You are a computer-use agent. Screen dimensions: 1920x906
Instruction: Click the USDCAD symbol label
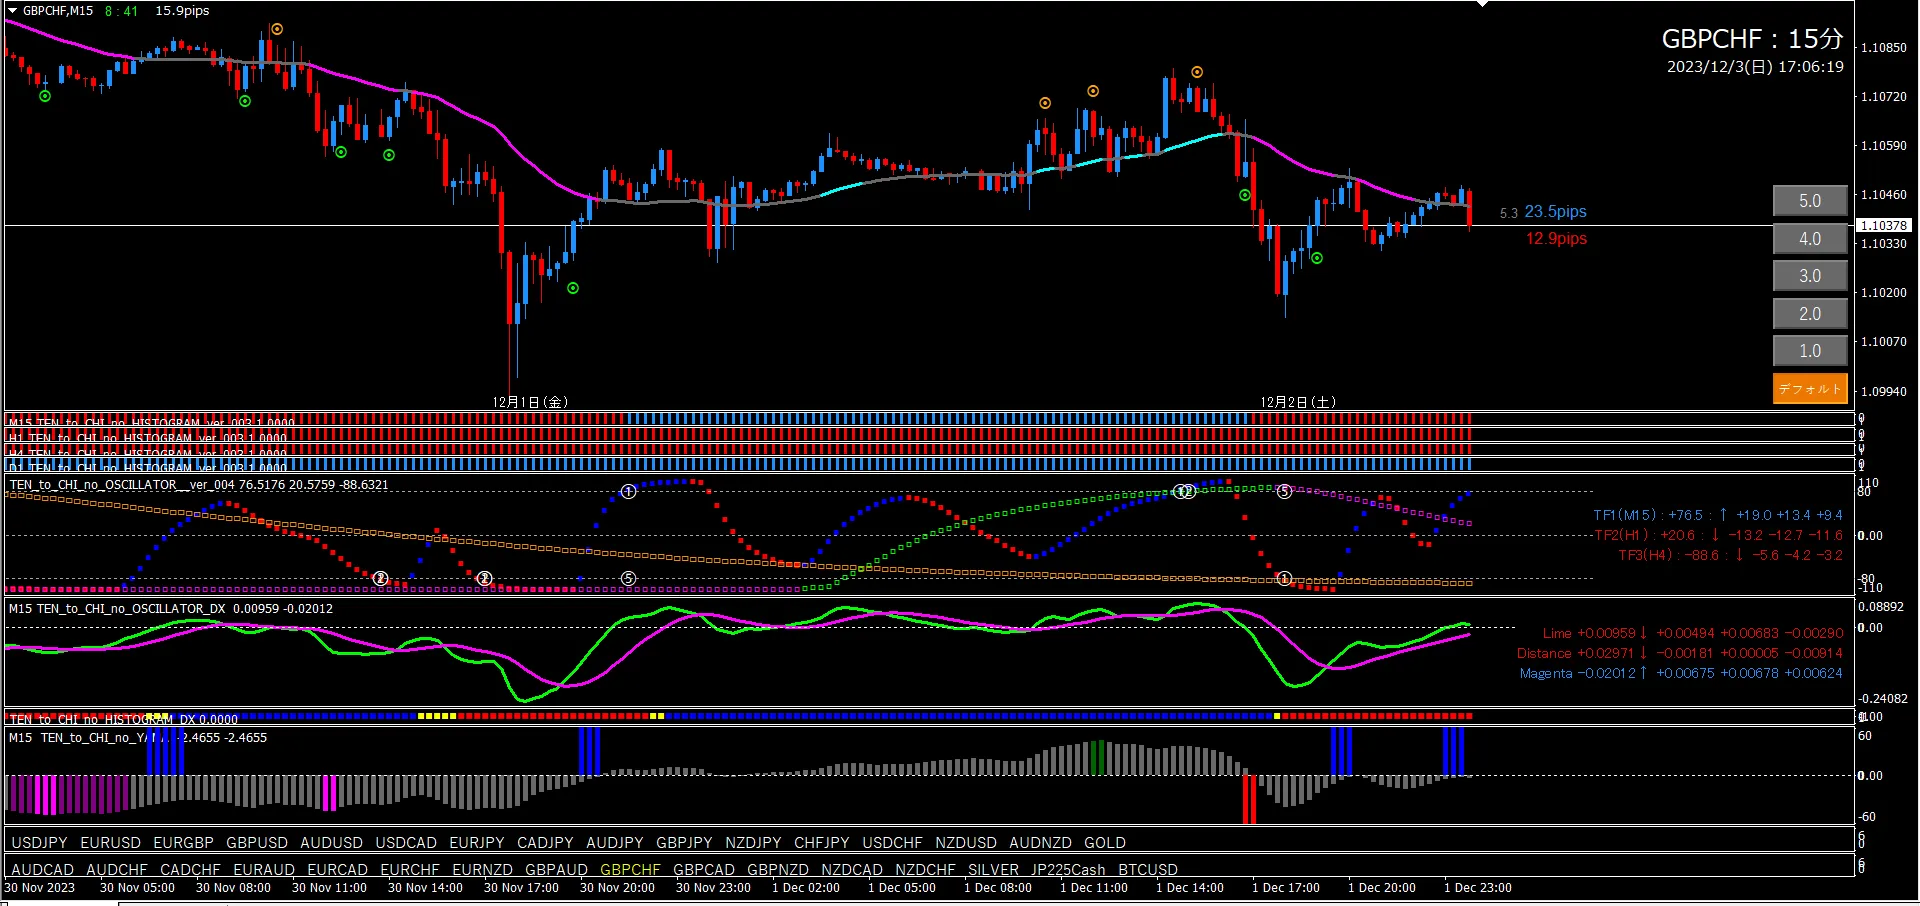pyautogui.click(x=406, y=843)
